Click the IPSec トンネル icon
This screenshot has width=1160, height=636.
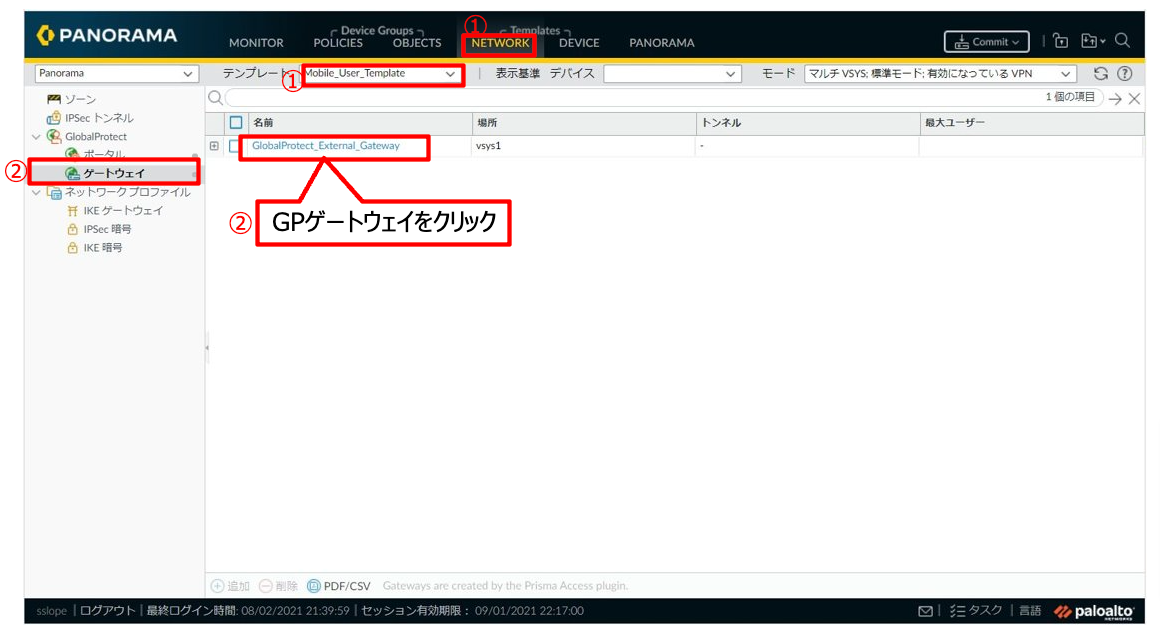pyautogui.click(x=53, y=118)
